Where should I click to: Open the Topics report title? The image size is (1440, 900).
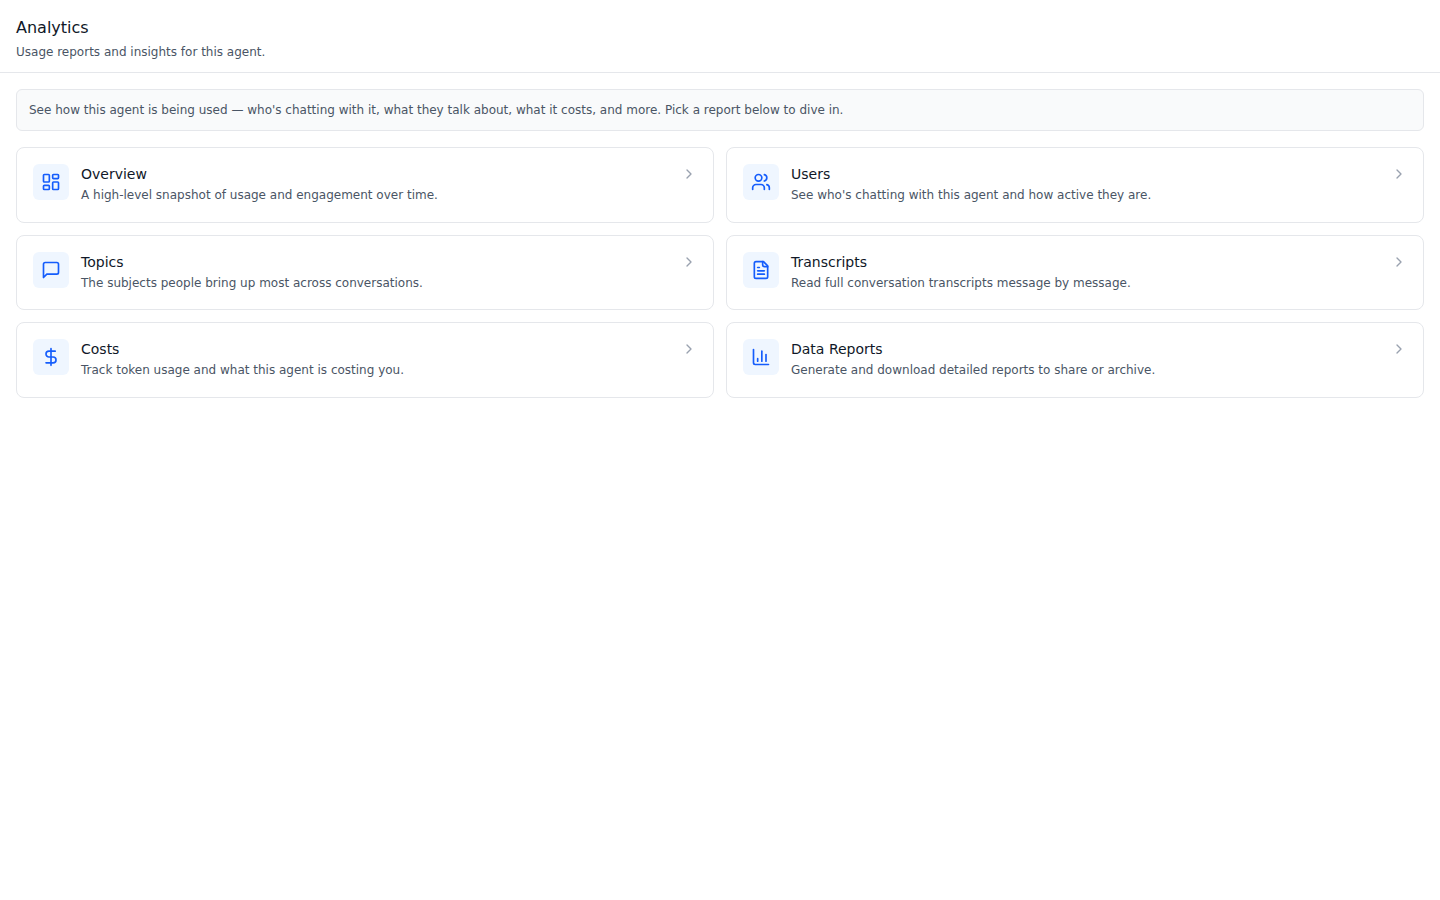[102, 262]
